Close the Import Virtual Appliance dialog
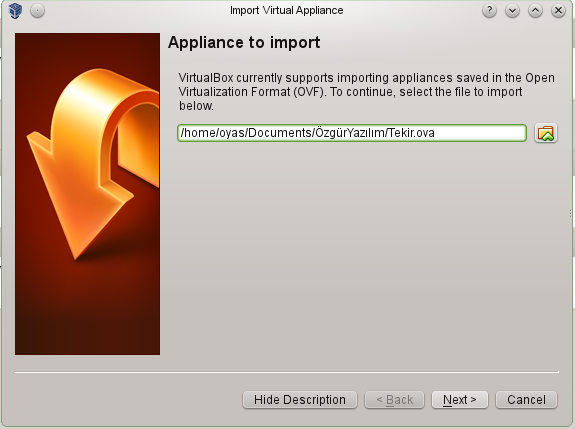This screenshot has height=429, width=575. (x=558, y=11)
